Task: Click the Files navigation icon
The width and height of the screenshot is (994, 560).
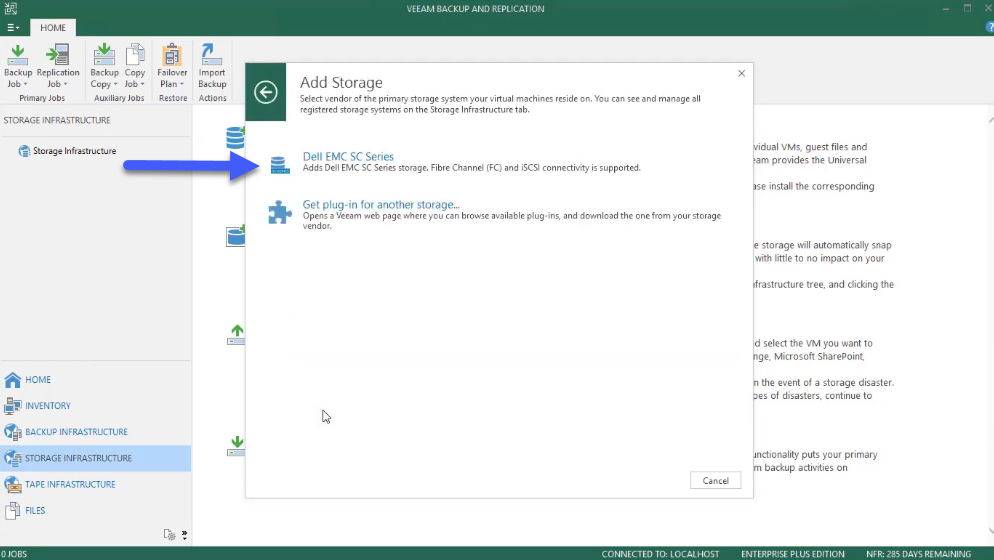Action: [13, 511]
